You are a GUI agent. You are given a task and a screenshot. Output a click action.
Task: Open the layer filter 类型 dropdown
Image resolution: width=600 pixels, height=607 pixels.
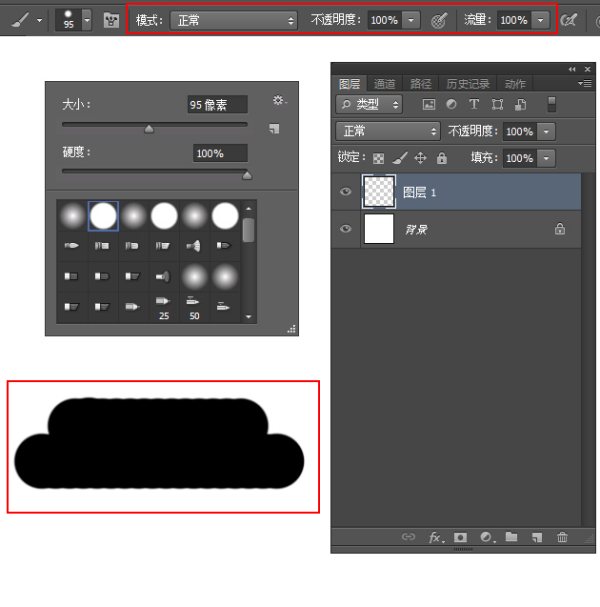(x=369, y=104)
